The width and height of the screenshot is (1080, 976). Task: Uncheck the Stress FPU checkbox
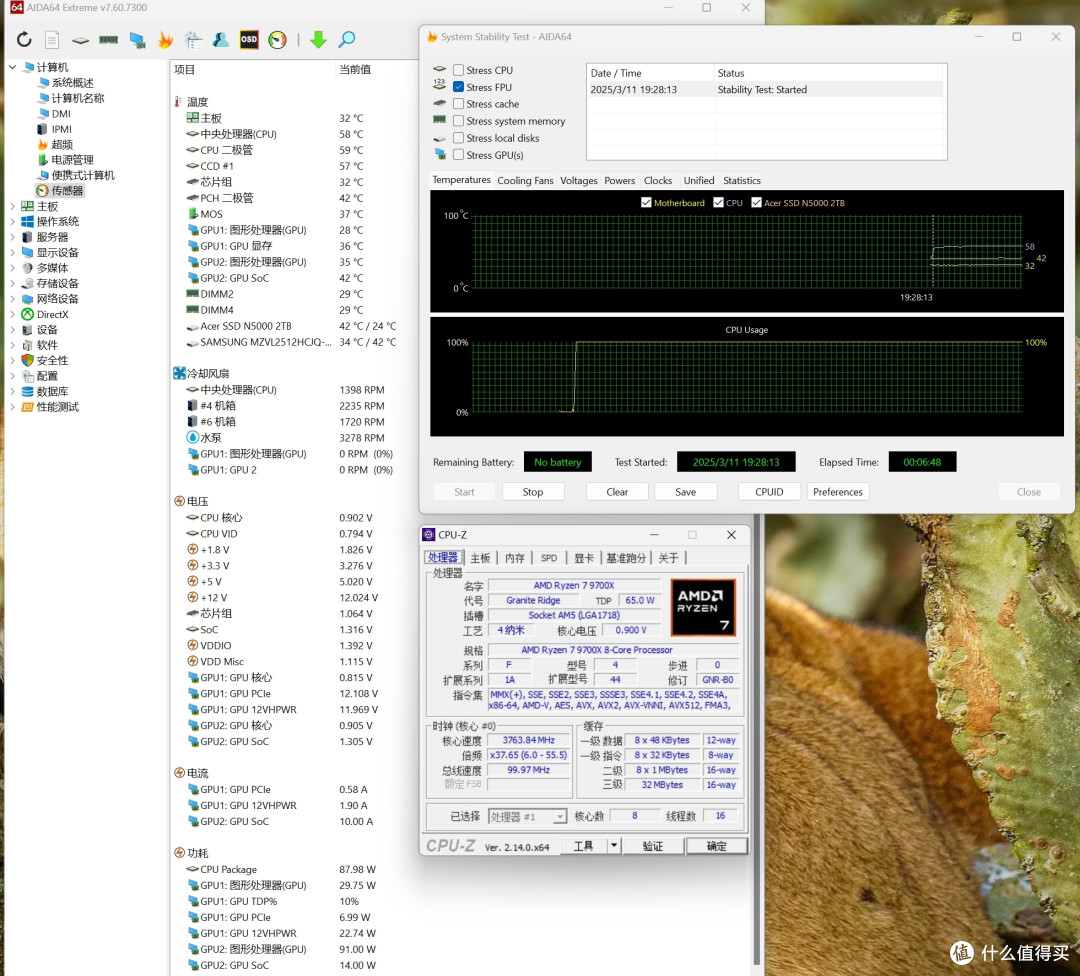tap(458, 87)
